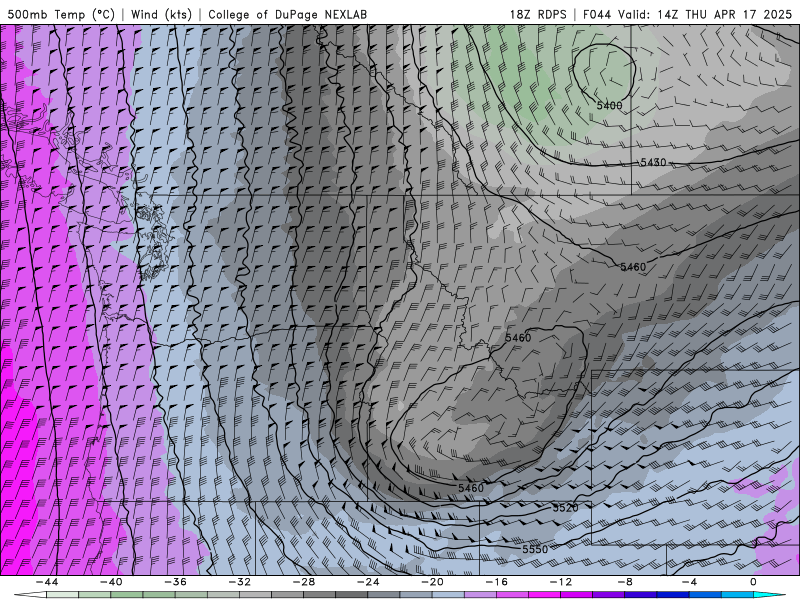Image resolution: width=800 pixels, height=600 pixels.
Task: Click the "Wind (kts)" header text
Action: tap(161, 14)
